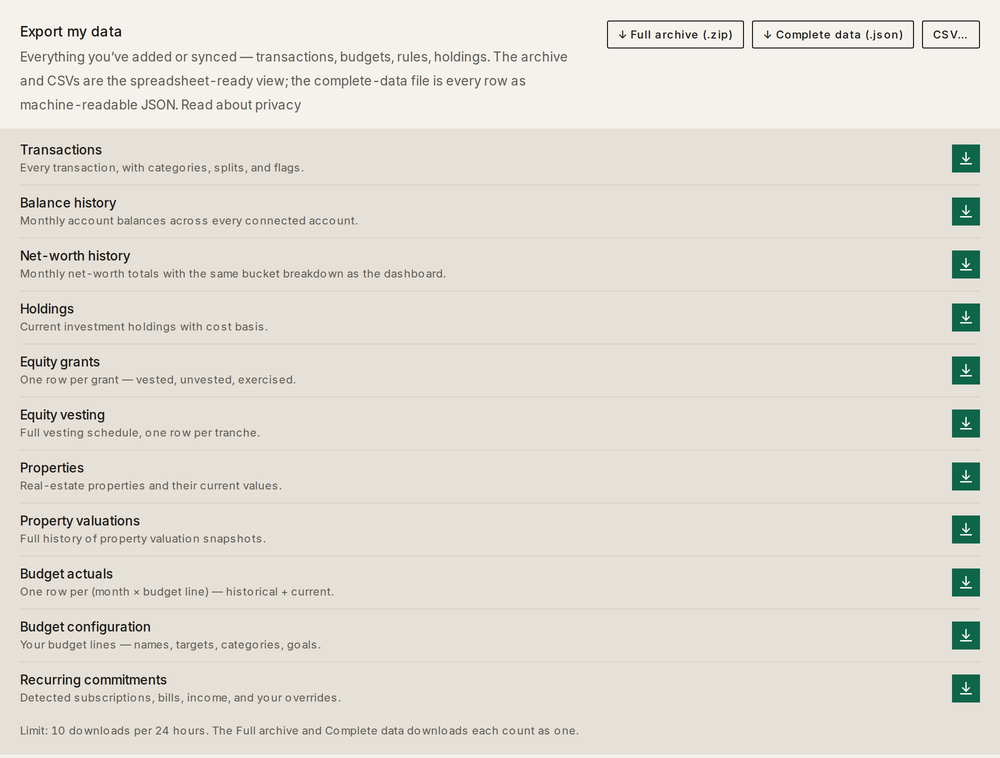
Task: Select the Properties row title
Action: point(52,467)
